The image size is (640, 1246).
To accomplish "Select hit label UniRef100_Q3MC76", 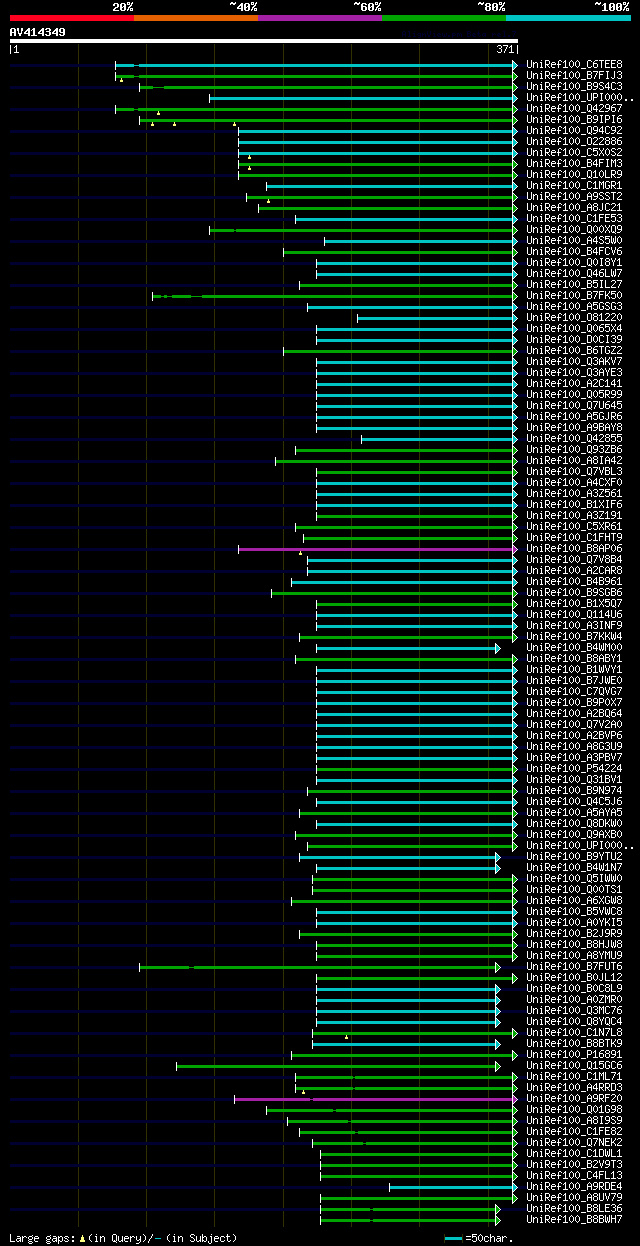I will coord(574,1010).
